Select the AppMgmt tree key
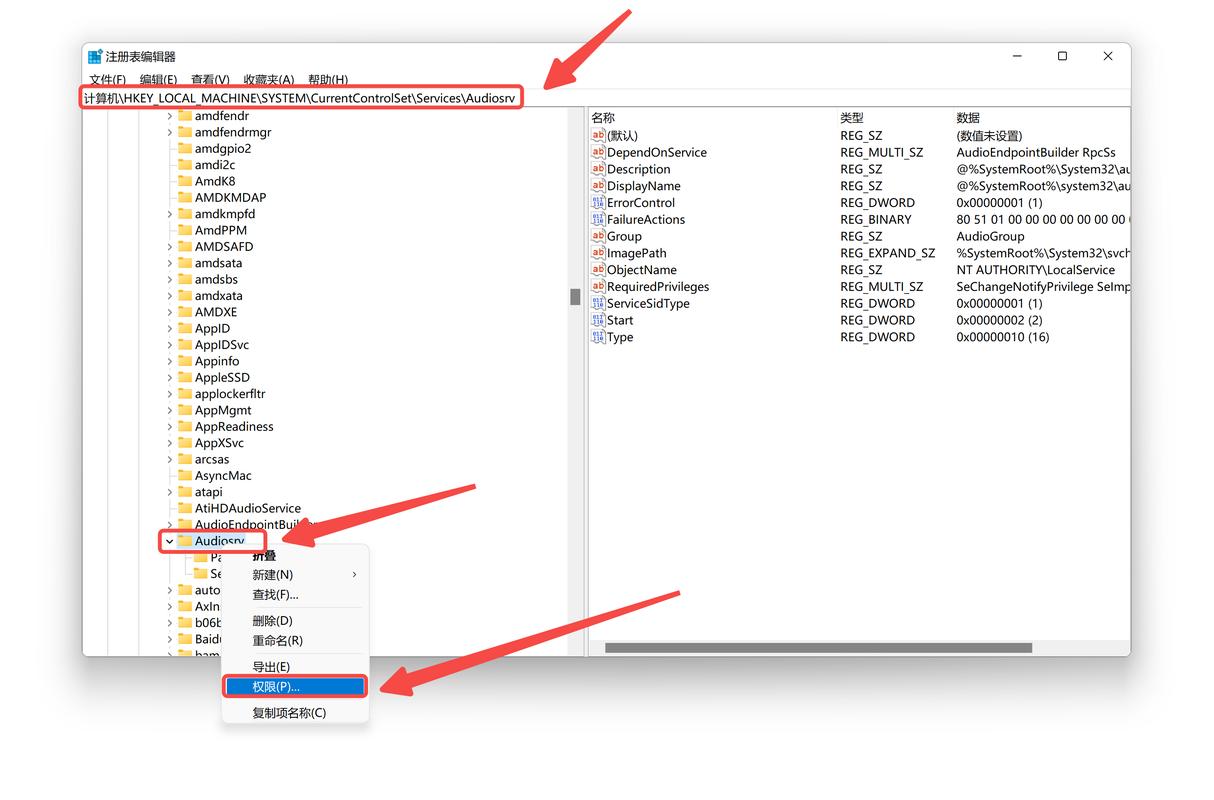This screenshot has width=1214, height=800. point(223,410)
